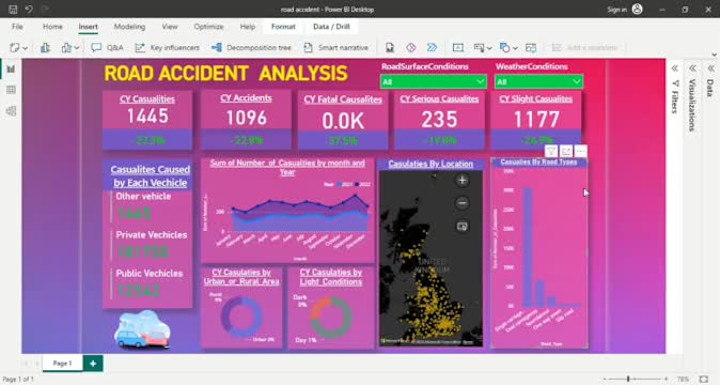Screen dimensions: 720x385
Task: Open WeatherConditions slicer dropdown
Action: pos(539,82)
